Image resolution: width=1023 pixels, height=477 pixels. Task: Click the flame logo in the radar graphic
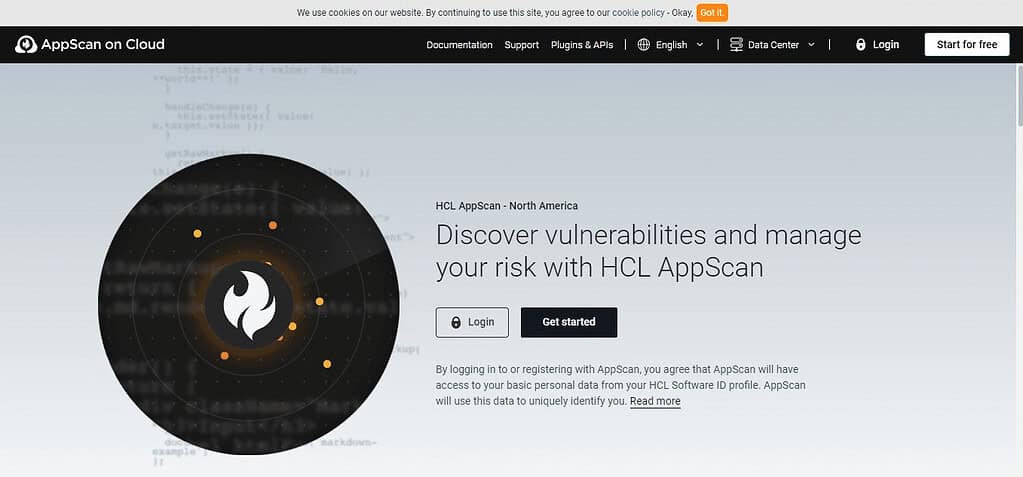coord(249,304)
